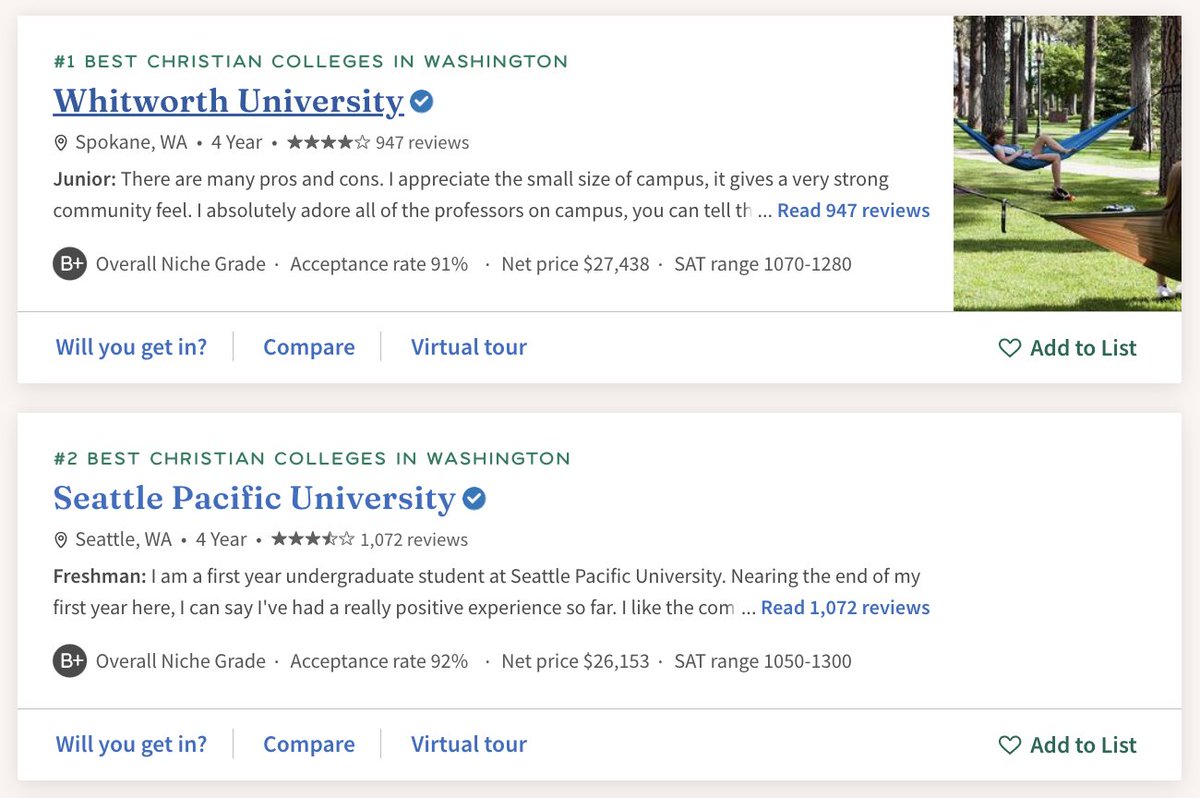Click Whitworth star rating icons

[x=328, y=142]
